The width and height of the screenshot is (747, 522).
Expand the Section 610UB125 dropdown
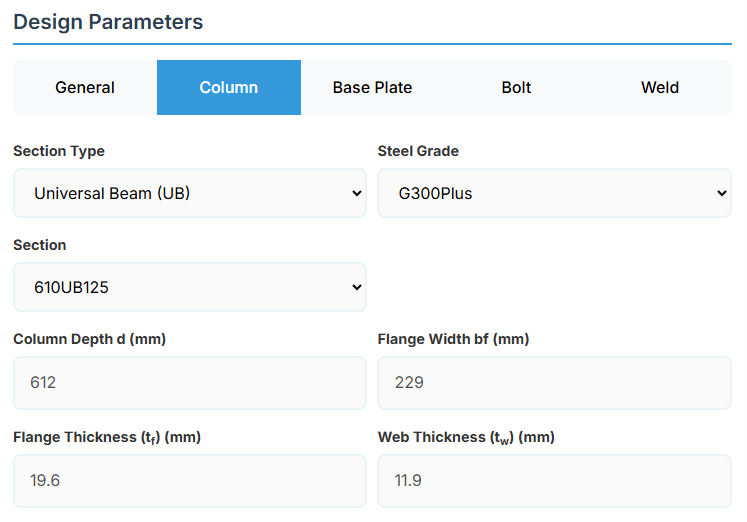tap(190, 287)
